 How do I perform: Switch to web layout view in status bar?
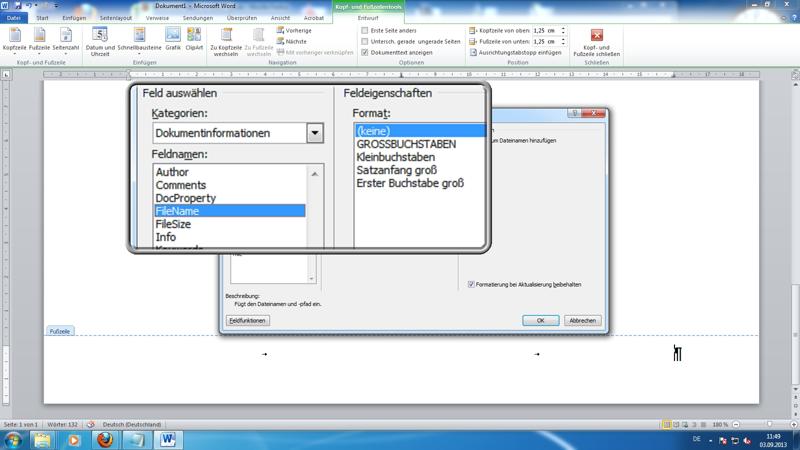(685, 424)
